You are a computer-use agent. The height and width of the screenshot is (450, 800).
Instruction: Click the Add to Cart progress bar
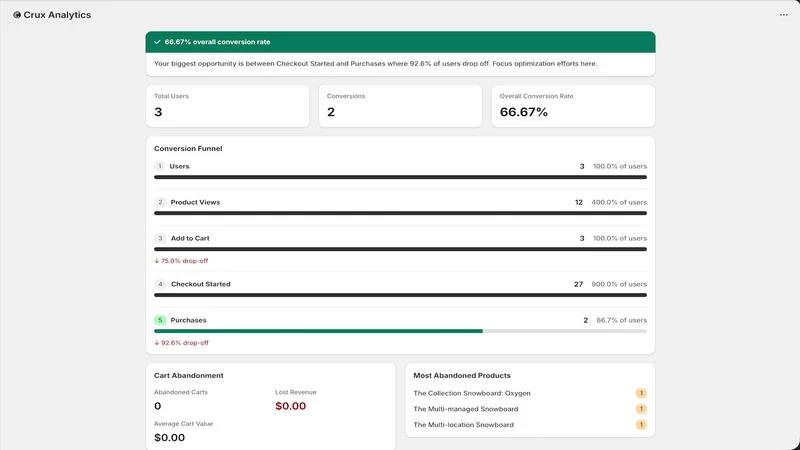tap(401, 249)
